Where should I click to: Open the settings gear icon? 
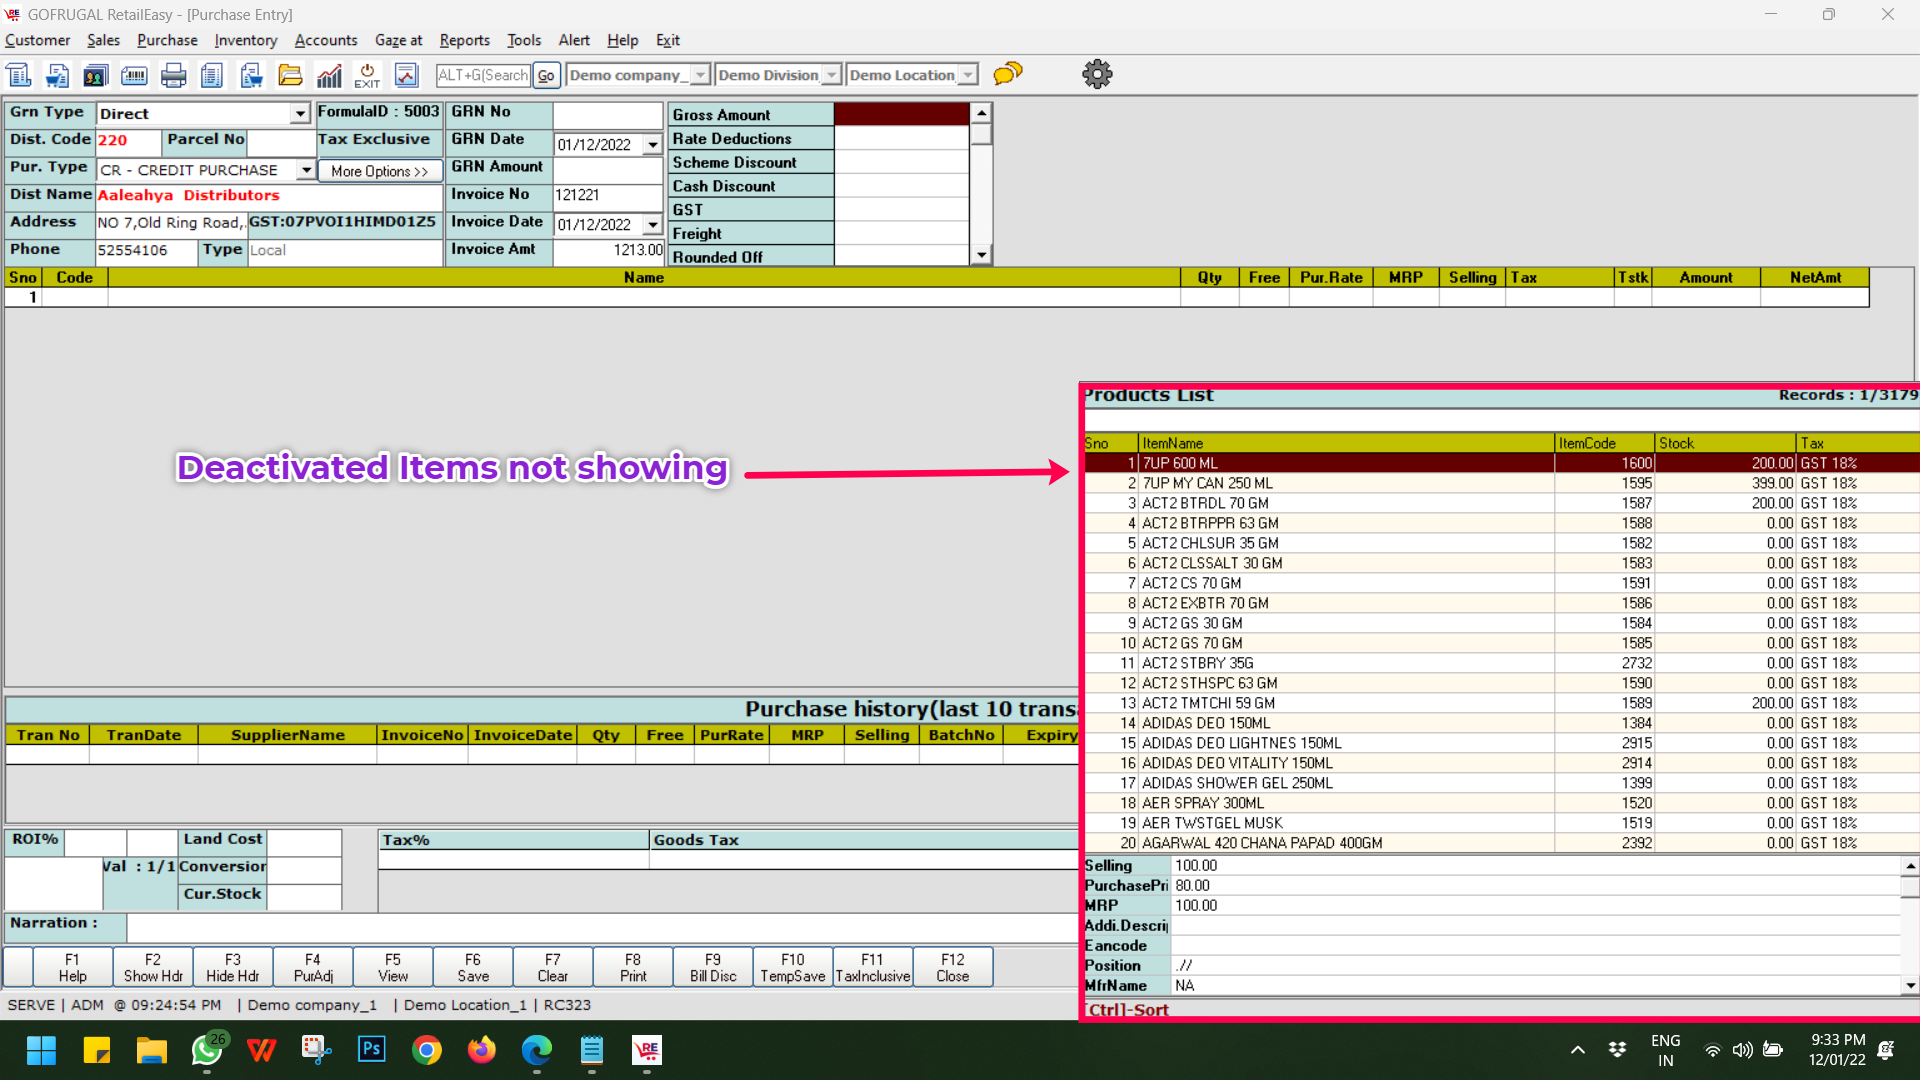pos(1097,74)
